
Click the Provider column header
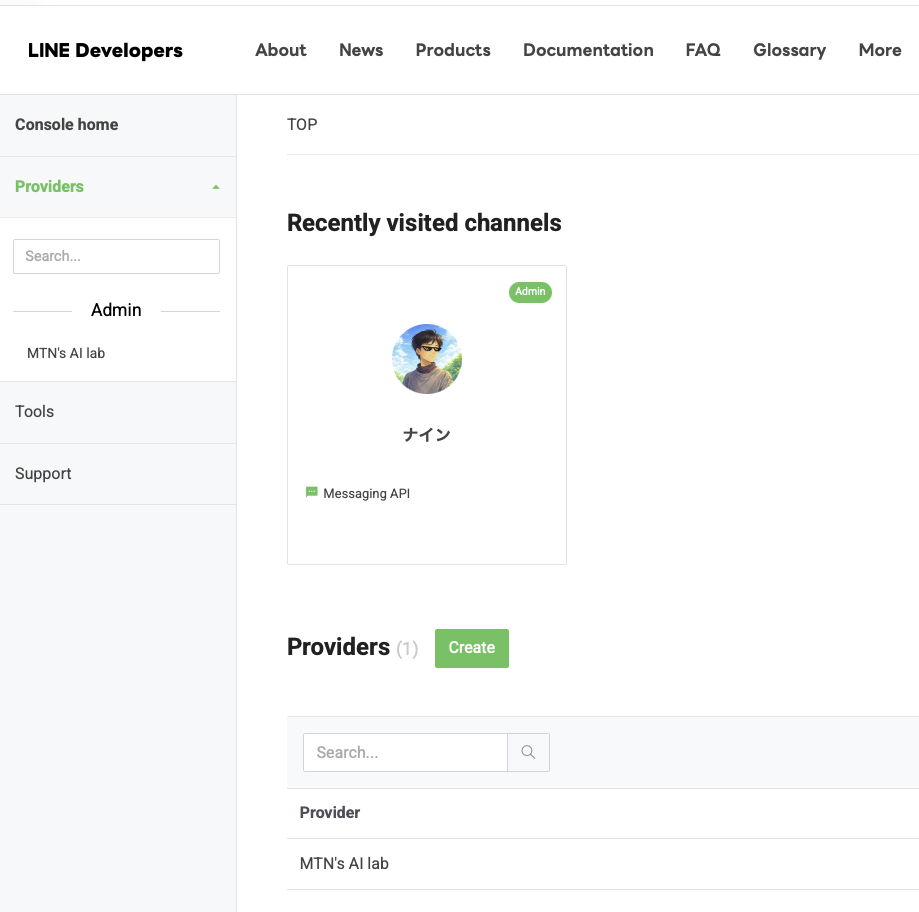point(330,813)
